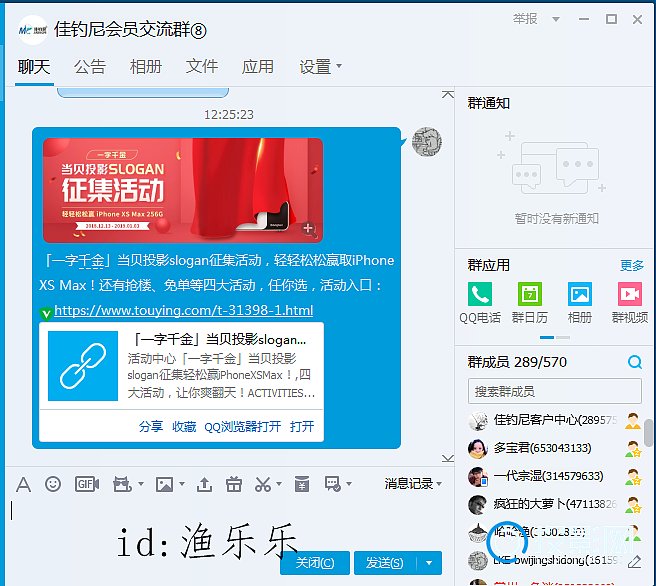Open the 相册 group app icon
The height and width of the screenshot is (586, 656).
pos(580,303)
